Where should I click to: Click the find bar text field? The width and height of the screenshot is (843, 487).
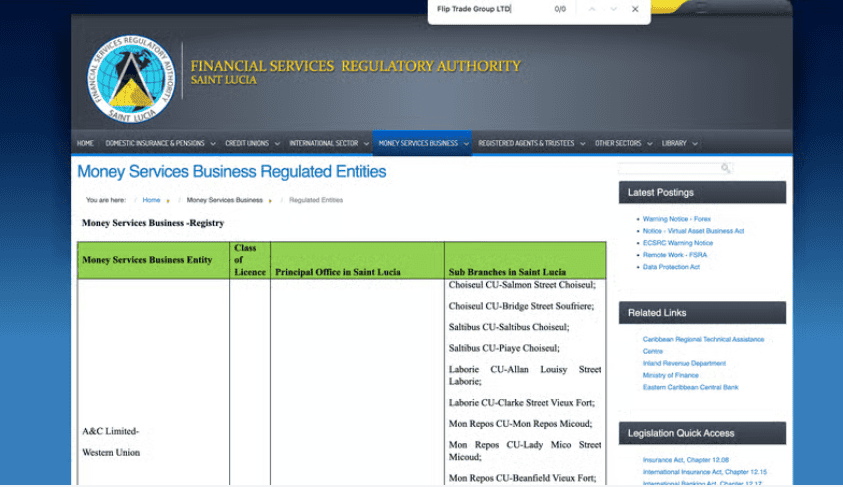coord(490,9)
